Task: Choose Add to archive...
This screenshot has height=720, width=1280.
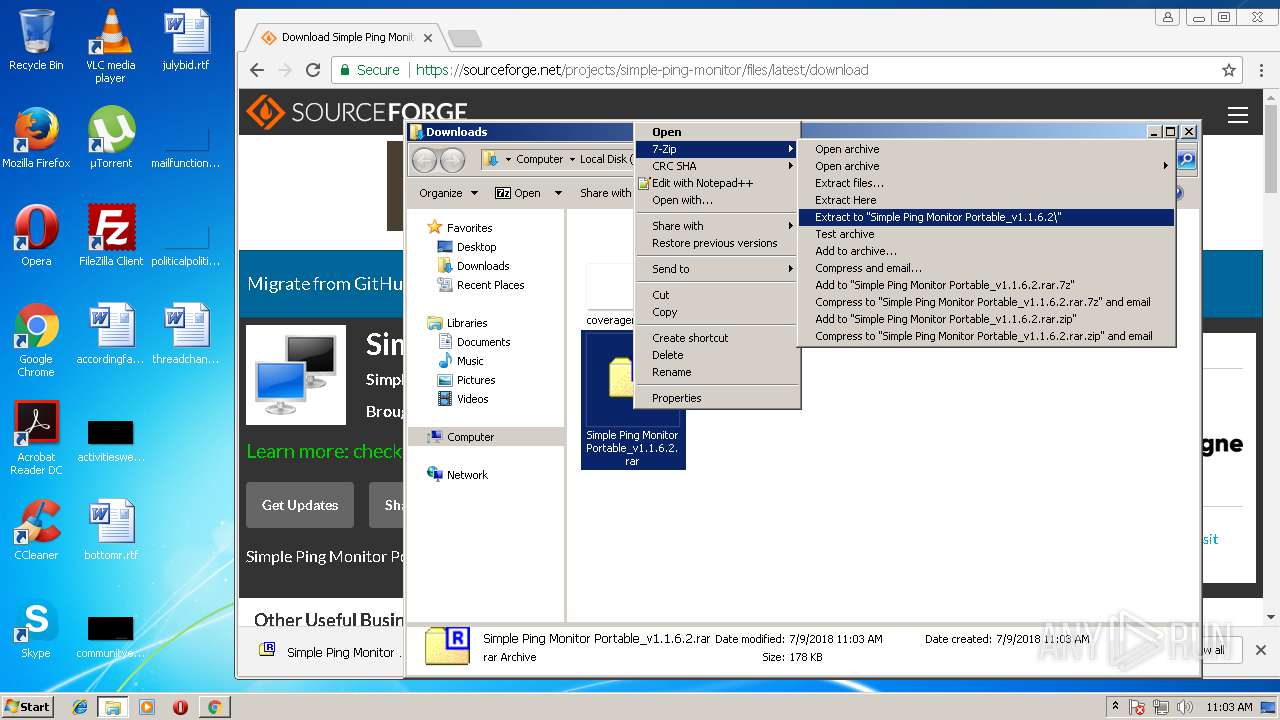Action: [x=986, y=251]
